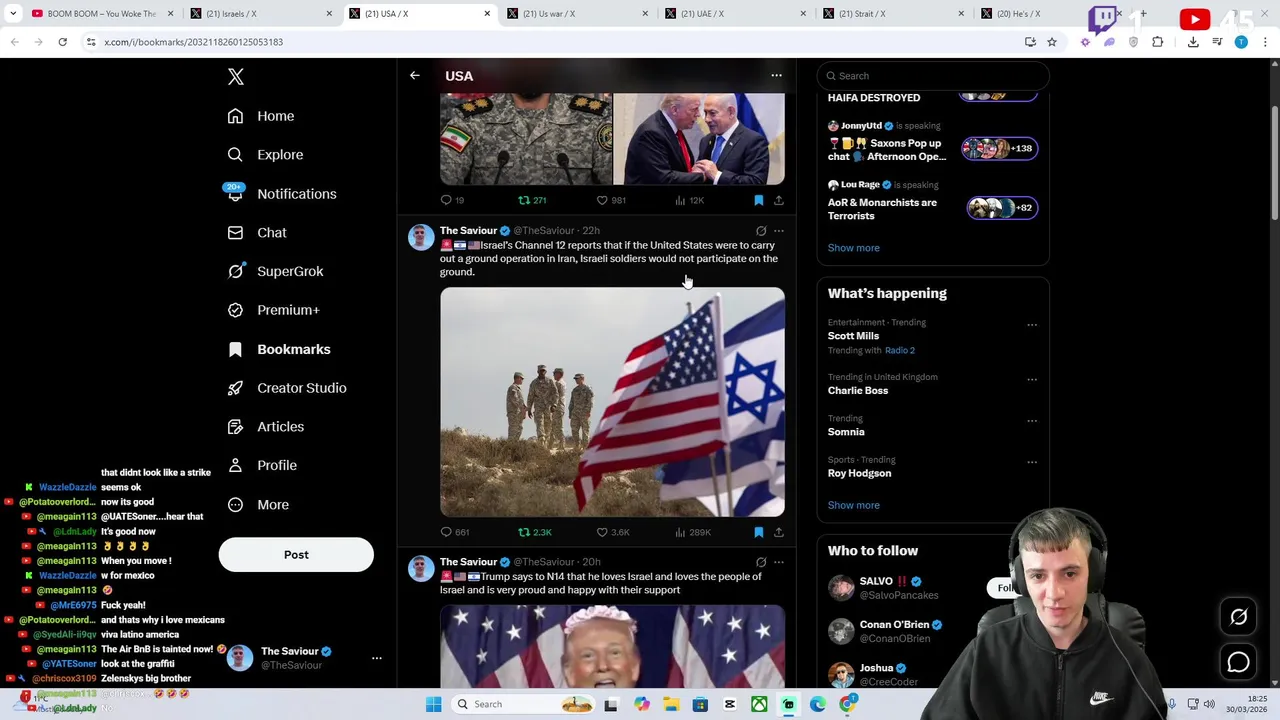The height and width of the screenshot is (720, 1280).
Task: Open the Scott Mills trend
Action: tap(853, 336)
